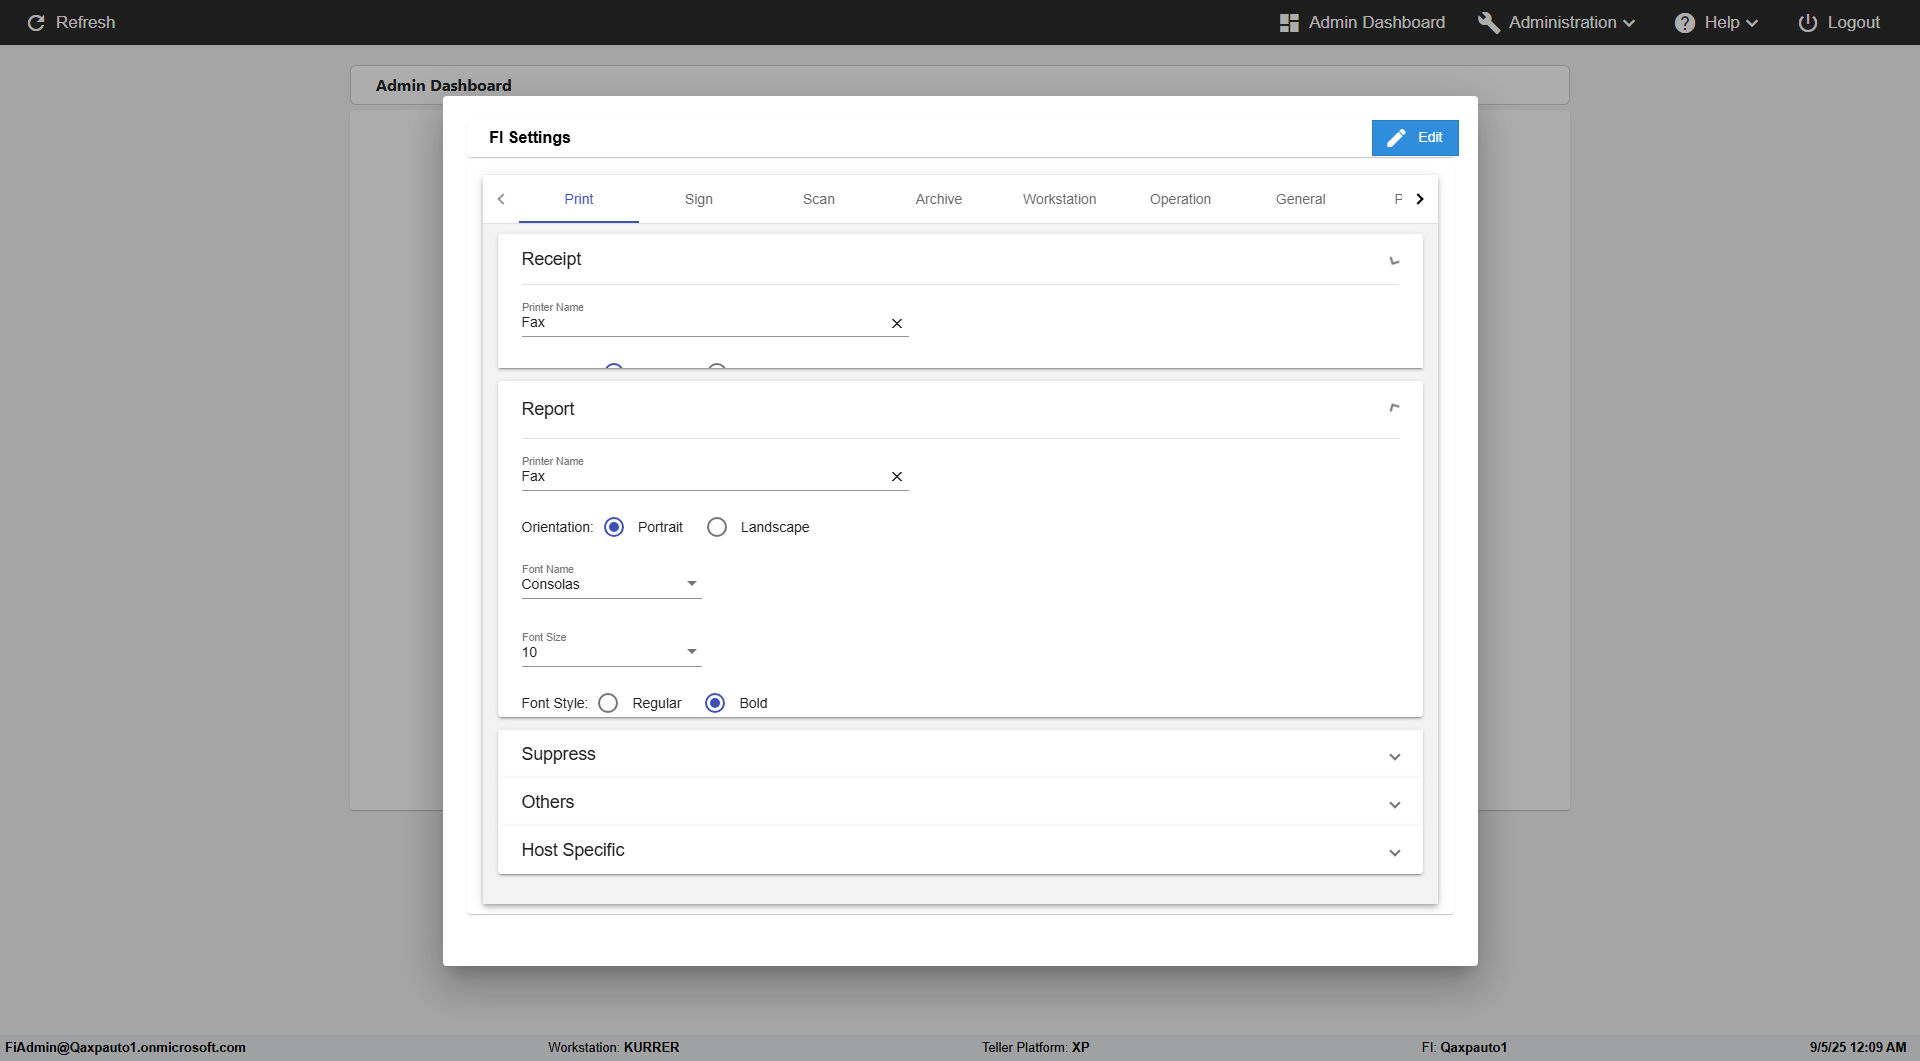Click the FiAdmin email in status bar
Image resolution: width=1920 pixels, height=1061 pixels.
click(x=125, y=1047)
